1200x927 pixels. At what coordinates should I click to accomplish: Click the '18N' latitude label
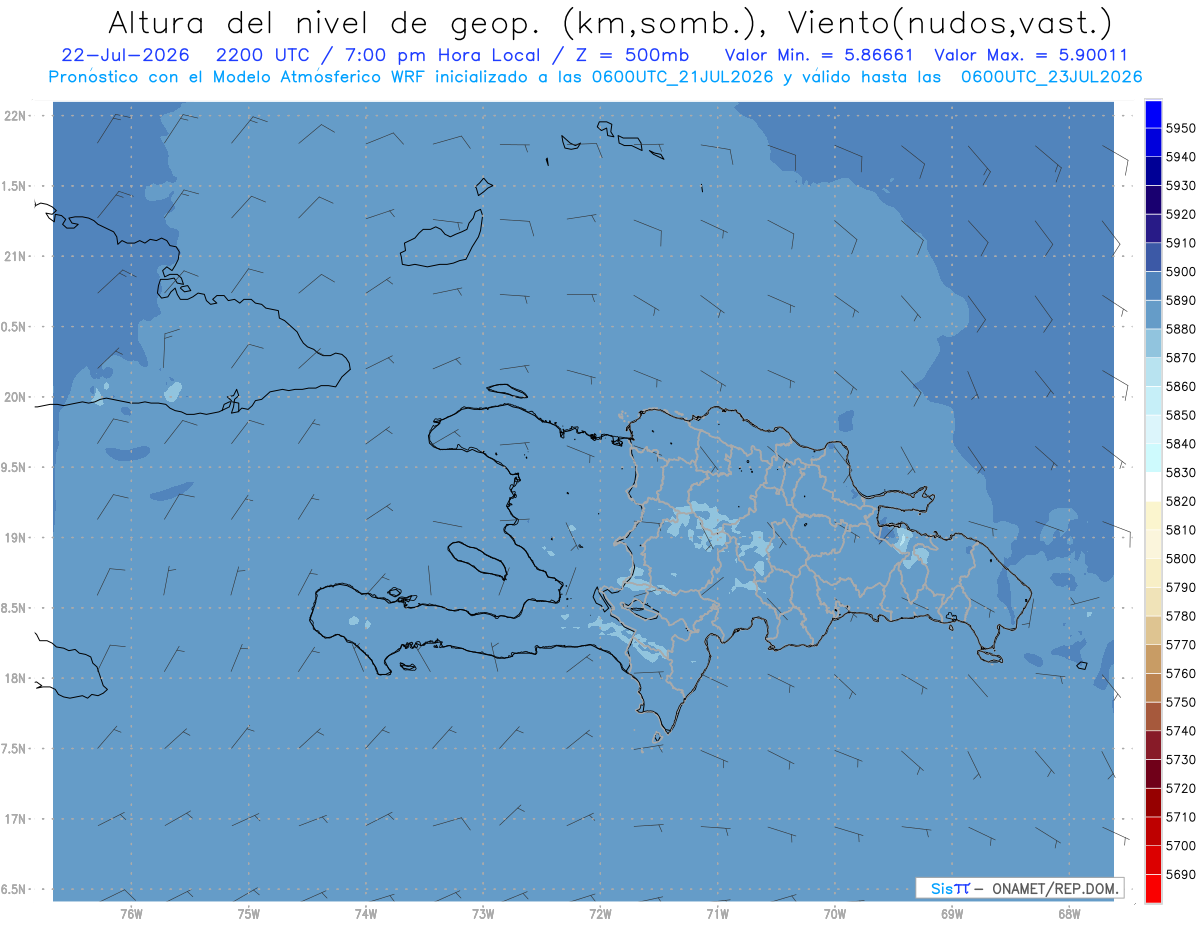(x=16, y=678)
